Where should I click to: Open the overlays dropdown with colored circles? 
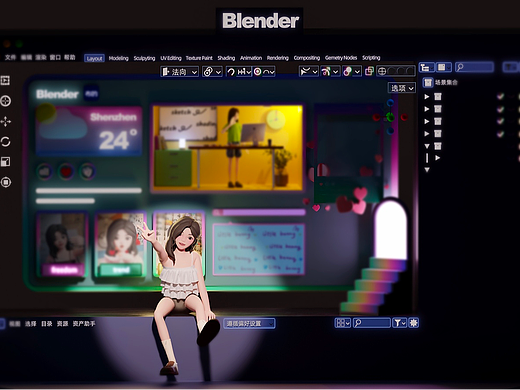[352, 71]
